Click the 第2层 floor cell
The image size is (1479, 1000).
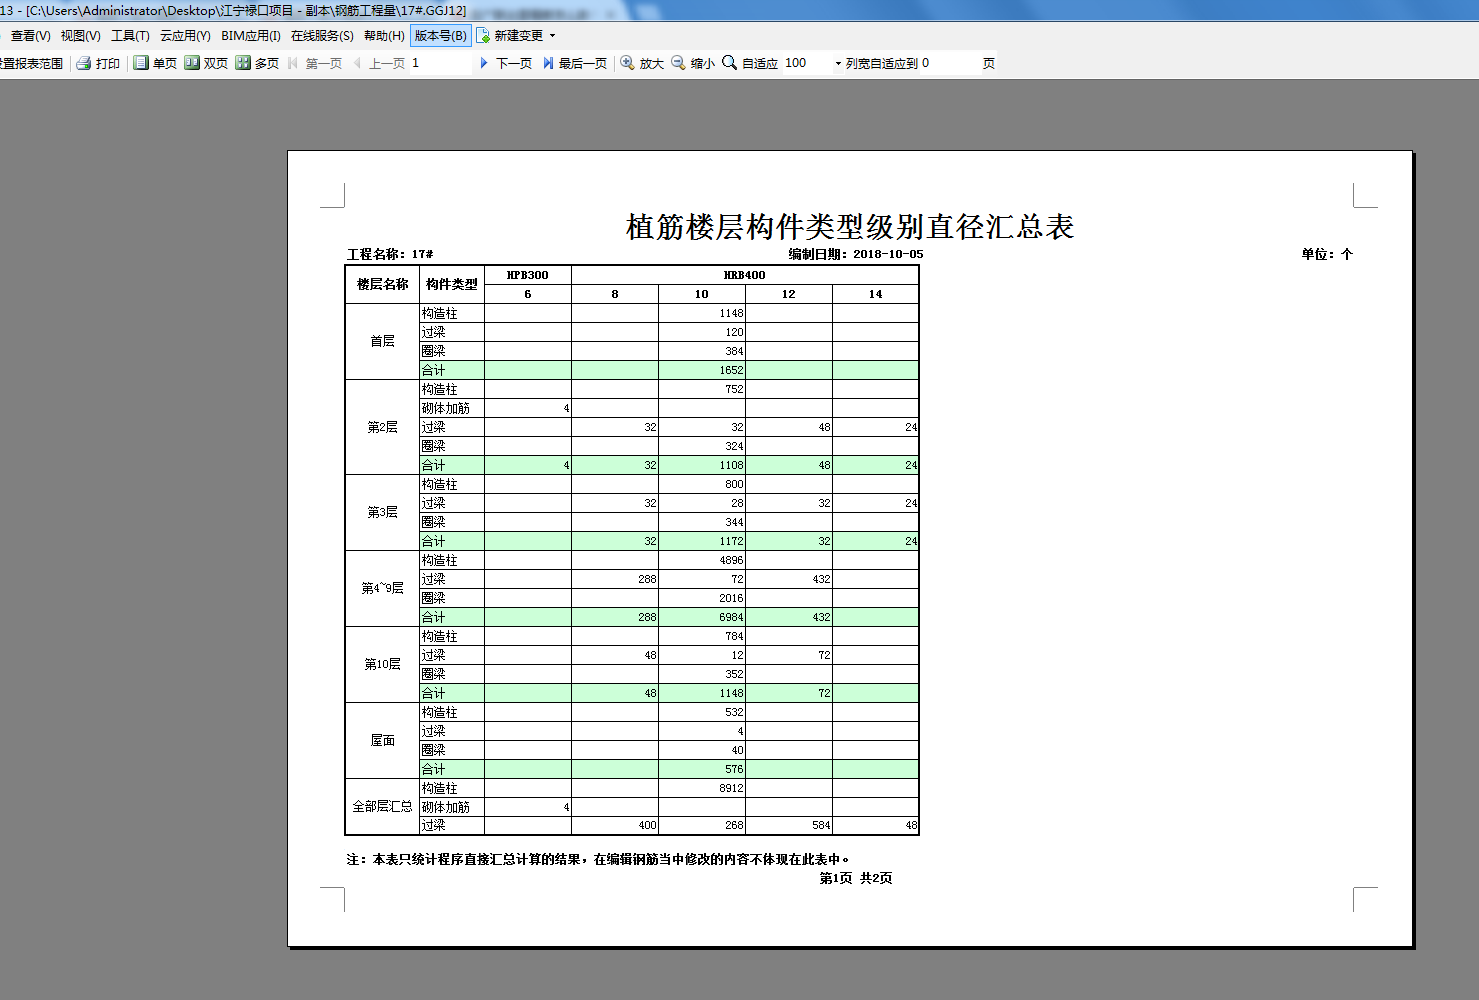point(382,427)
